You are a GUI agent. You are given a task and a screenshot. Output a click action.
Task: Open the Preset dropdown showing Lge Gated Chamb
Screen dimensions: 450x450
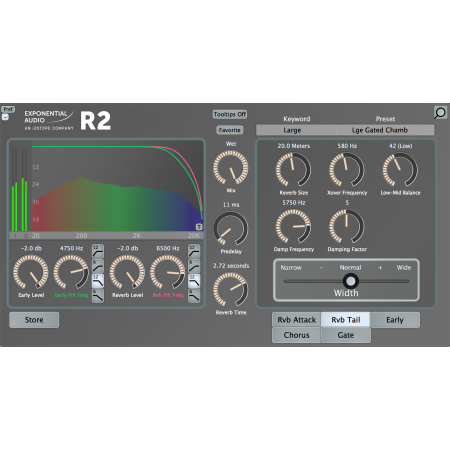click(386, 130)
